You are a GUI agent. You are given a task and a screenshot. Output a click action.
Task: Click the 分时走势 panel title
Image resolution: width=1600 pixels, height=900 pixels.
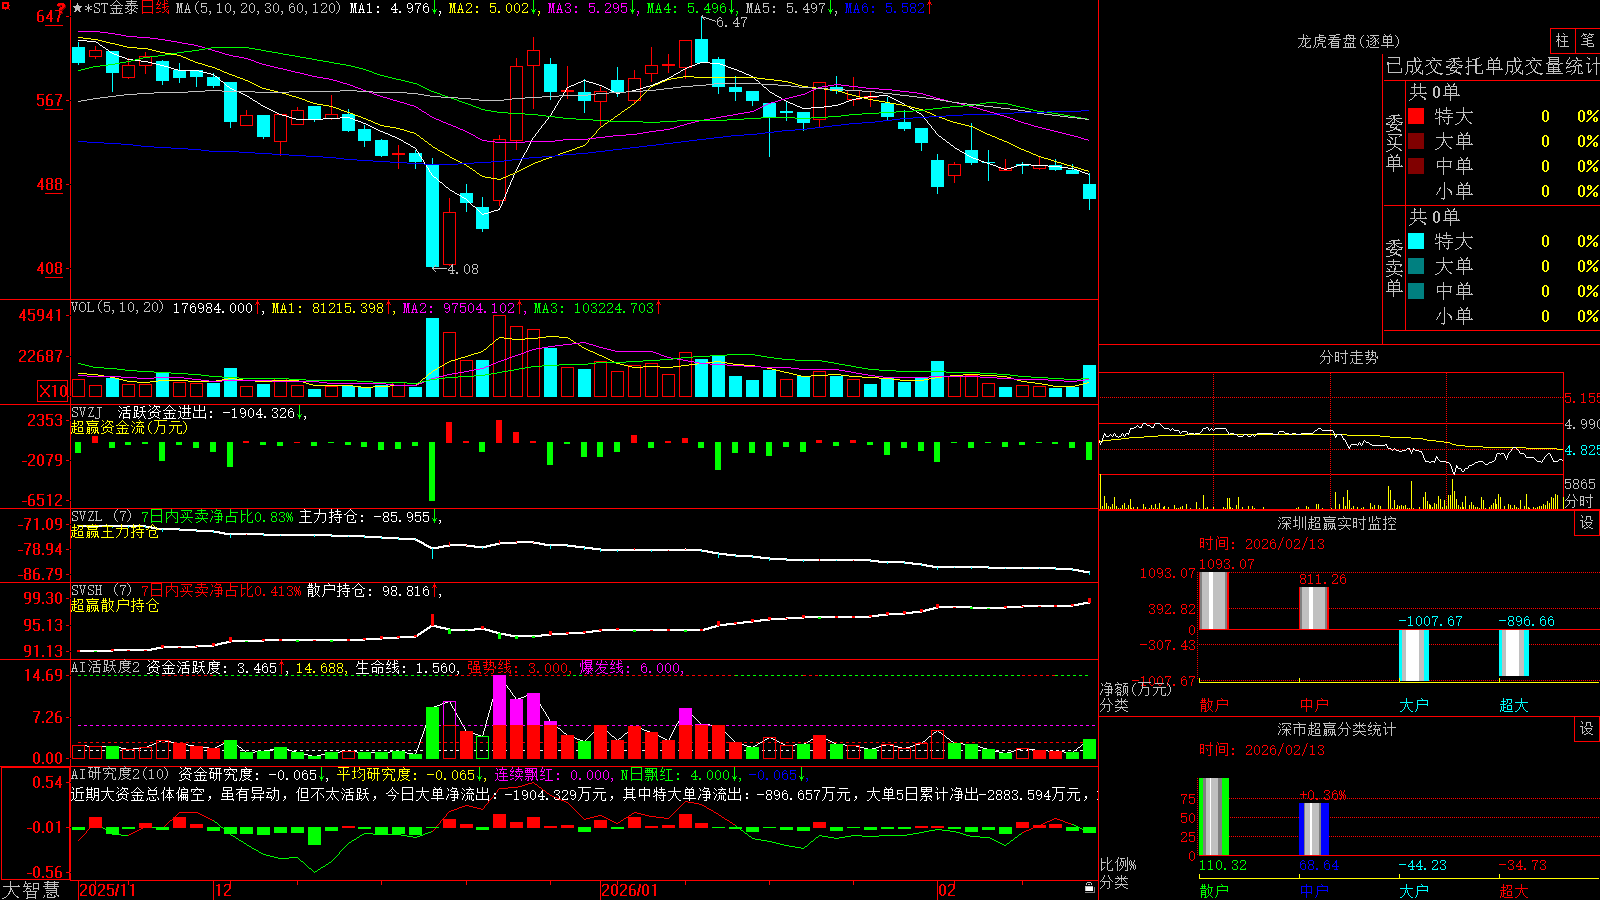pos(1348,357)
